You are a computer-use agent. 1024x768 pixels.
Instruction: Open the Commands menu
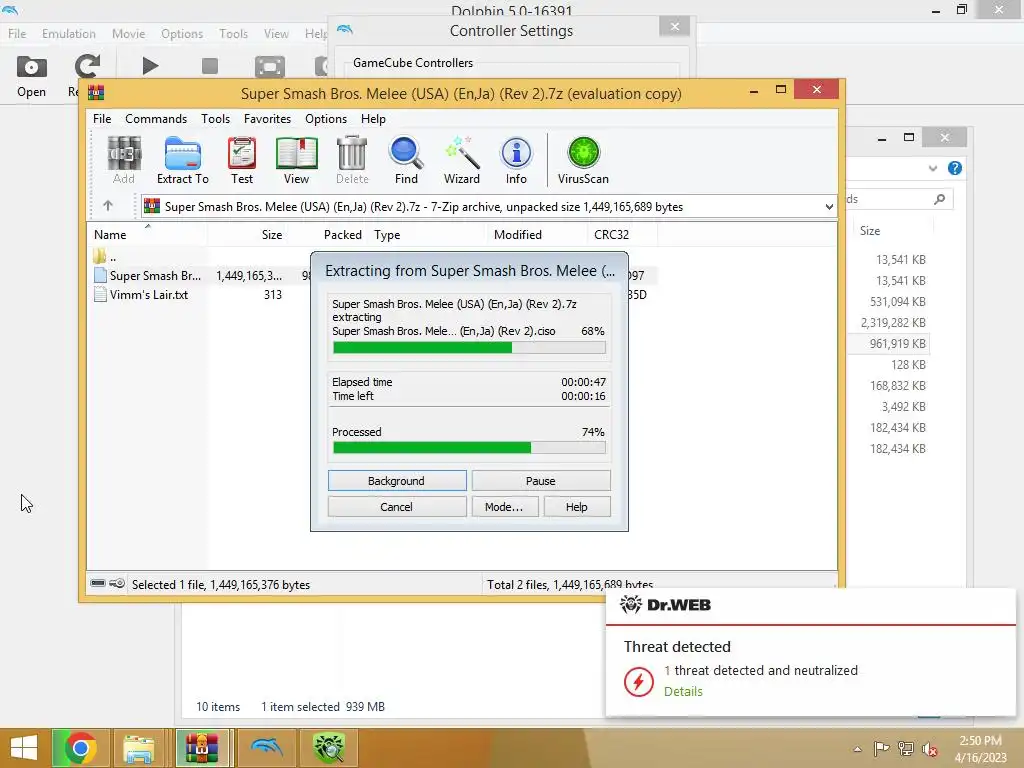[156, 119]
